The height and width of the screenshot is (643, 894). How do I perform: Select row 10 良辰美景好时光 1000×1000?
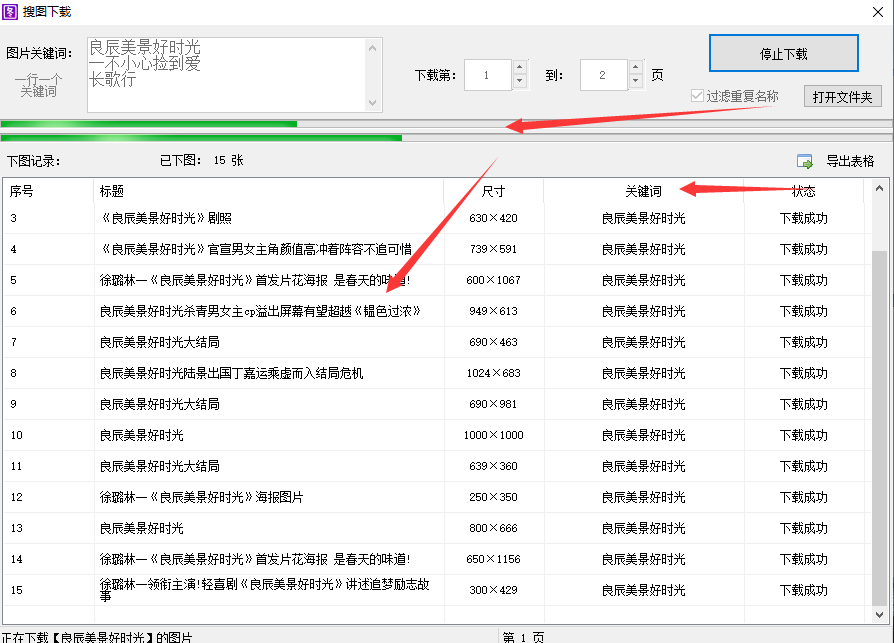pyautogui.click(x=436, y=436)
